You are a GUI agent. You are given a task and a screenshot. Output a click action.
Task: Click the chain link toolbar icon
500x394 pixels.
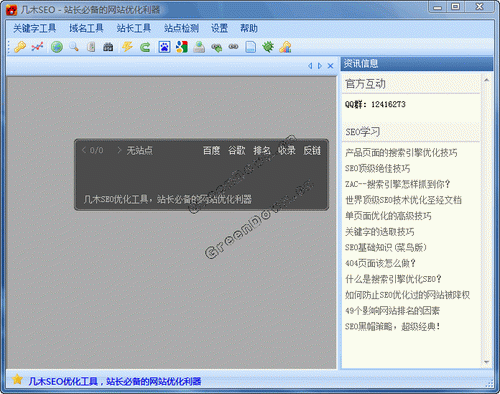point(233,47)
